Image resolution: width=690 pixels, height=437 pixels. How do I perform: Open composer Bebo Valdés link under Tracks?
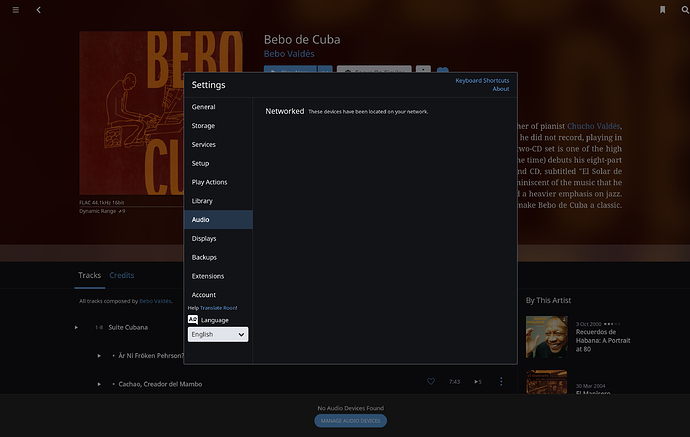(x=155, y=301)
